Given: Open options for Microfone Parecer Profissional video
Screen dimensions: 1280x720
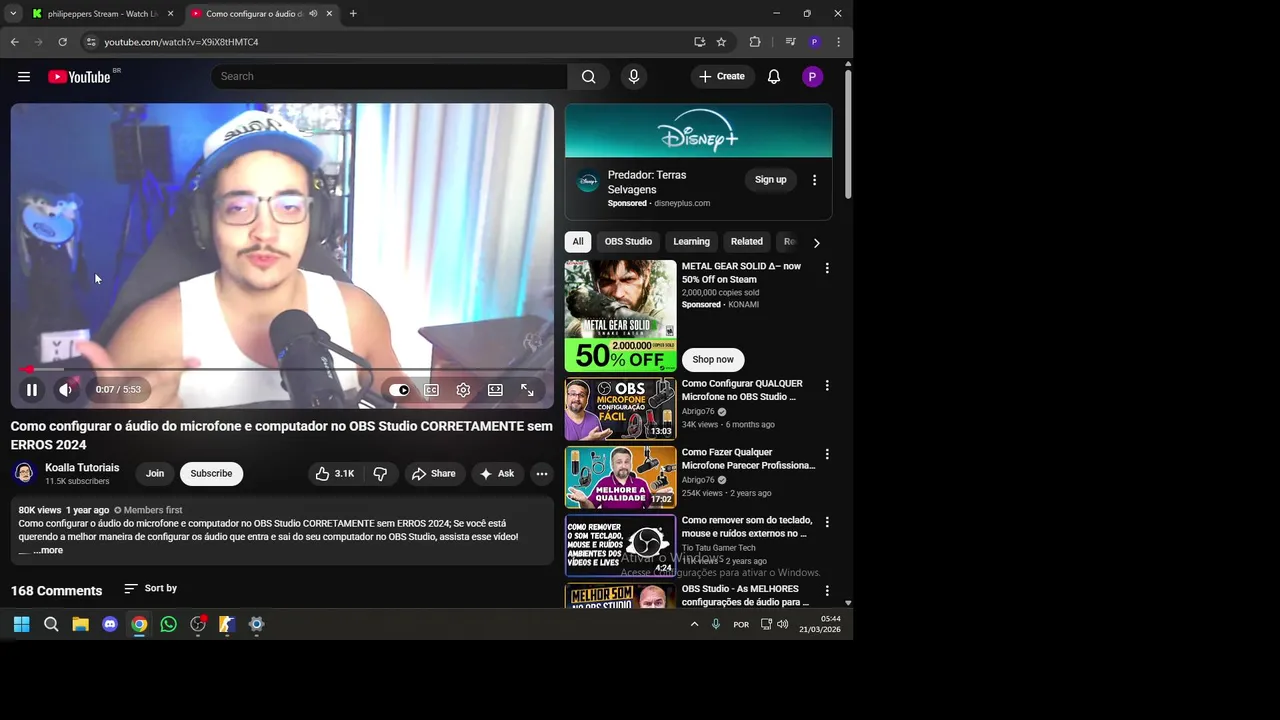Looking at the screenshot, I should [827, 454].
